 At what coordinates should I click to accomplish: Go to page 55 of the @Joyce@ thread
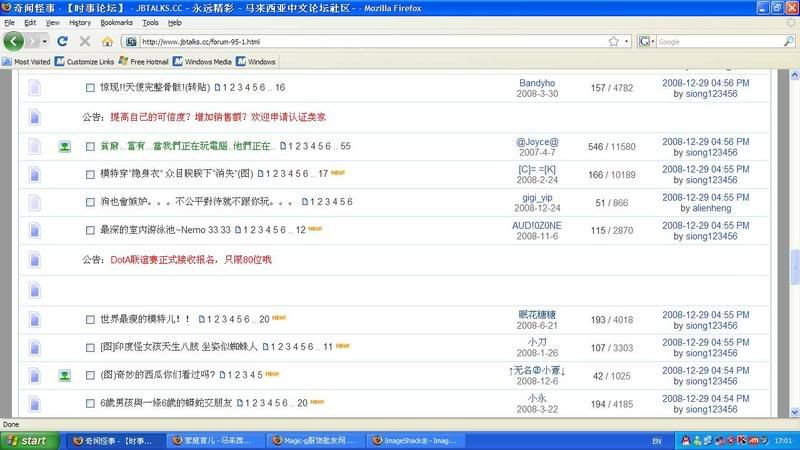(345, 146)
